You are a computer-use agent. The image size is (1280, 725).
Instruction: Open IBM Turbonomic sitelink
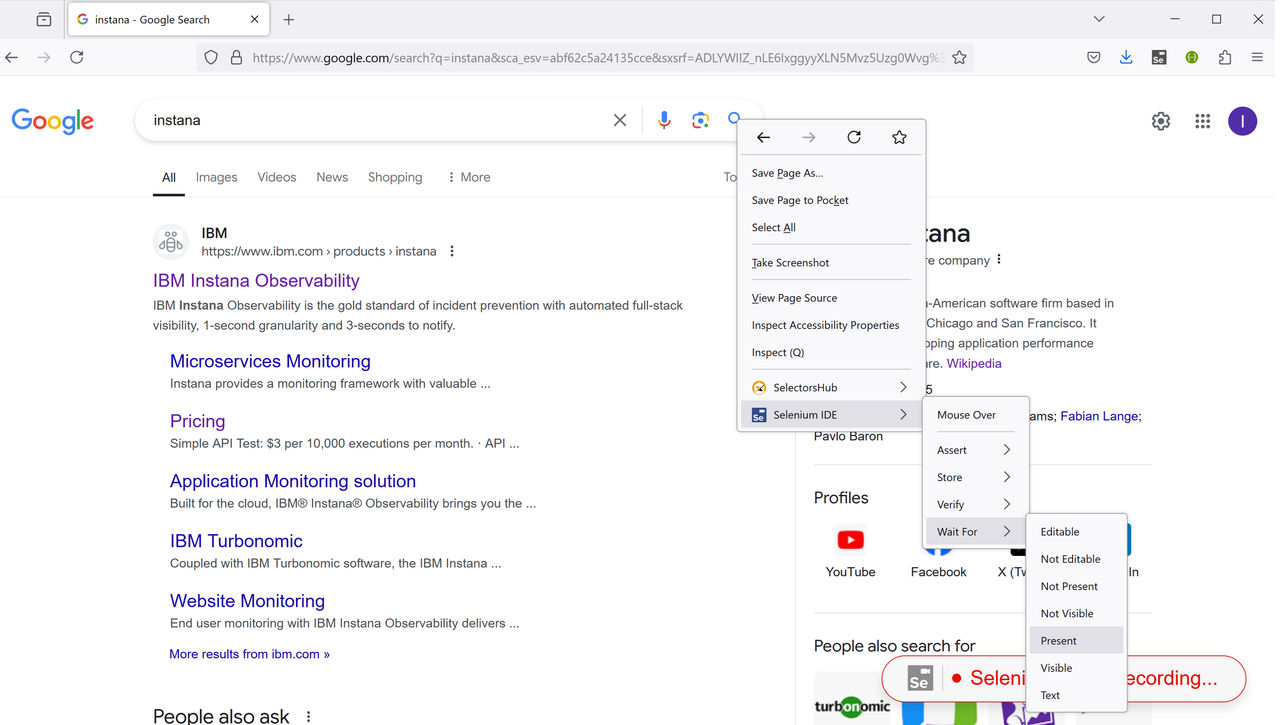coord(236,541)
